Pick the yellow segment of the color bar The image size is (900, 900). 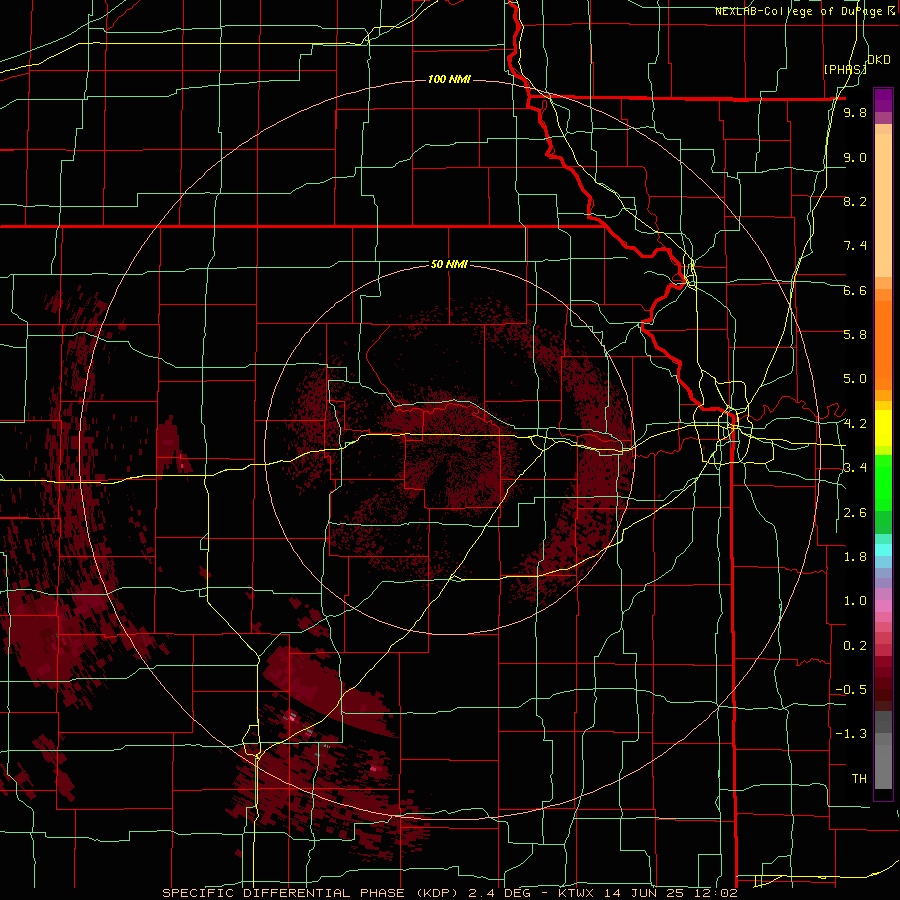[x=883, y=428]
